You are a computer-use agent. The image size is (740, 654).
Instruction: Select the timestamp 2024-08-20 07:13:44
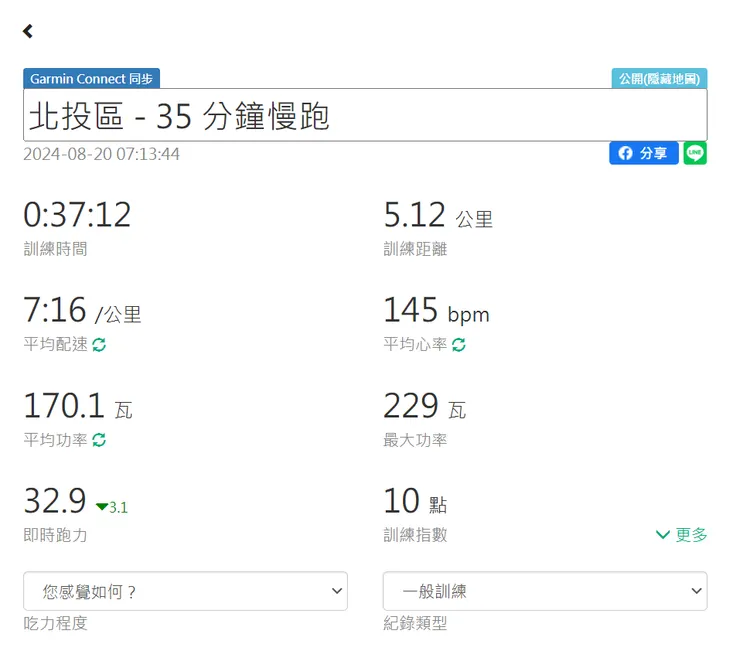[x=101, y=154]
